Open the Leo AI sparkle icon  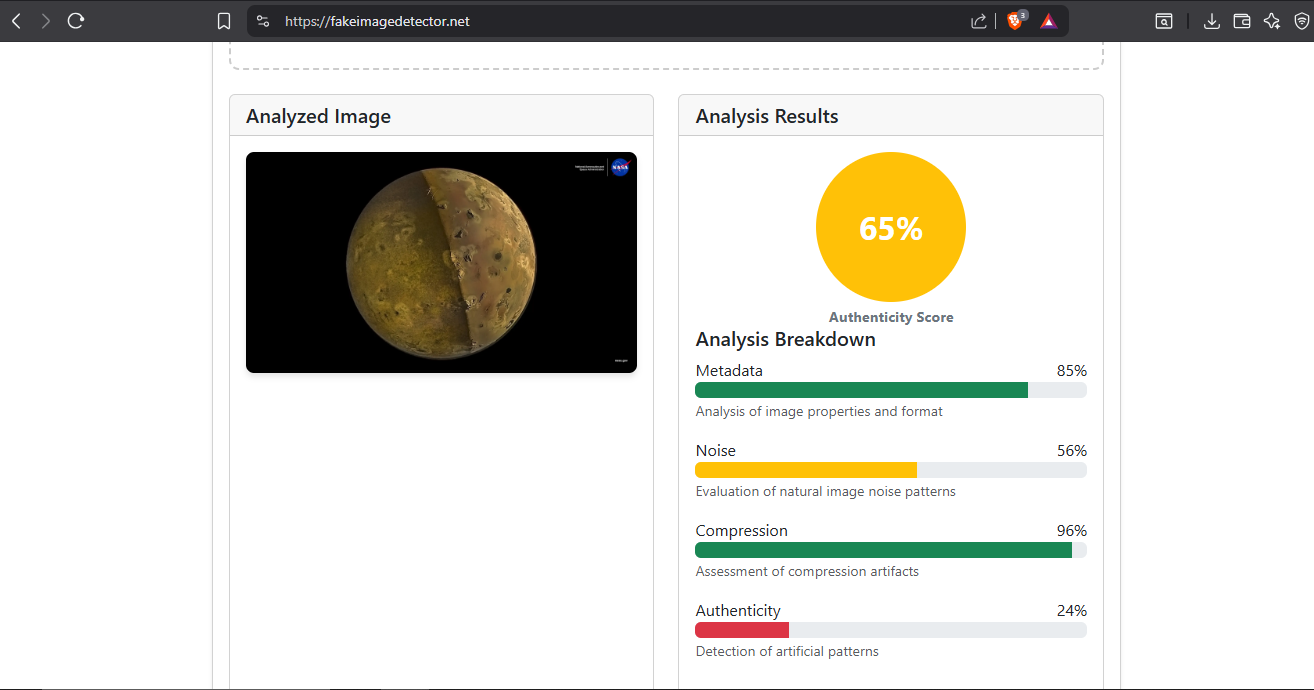pyautogui.click(x=1272, y=21)
